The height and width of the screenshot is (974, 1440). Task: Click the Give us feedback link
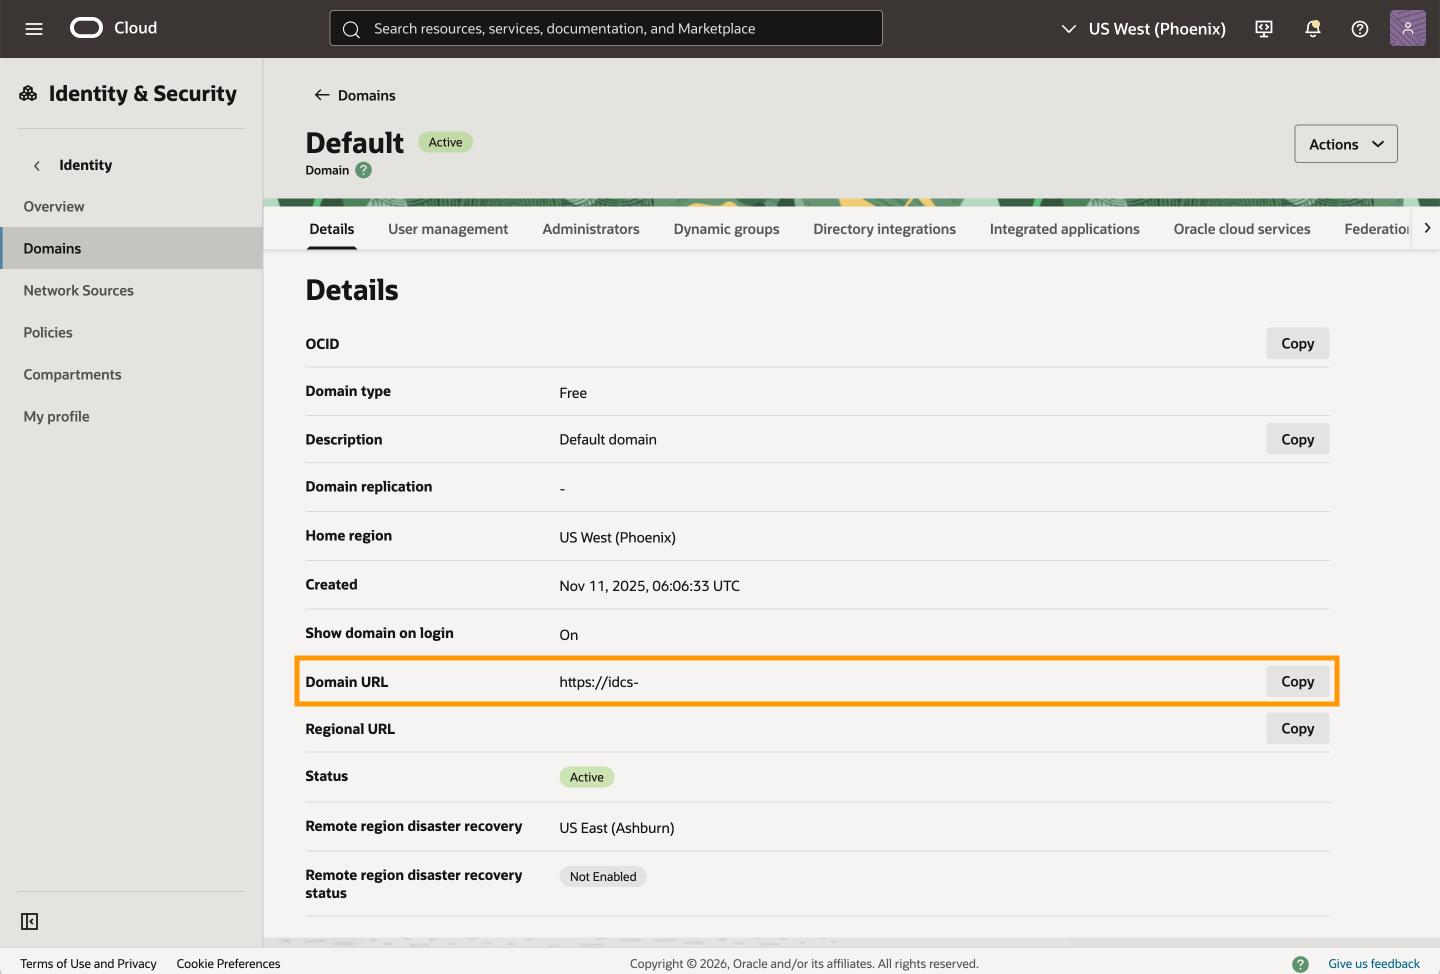[1374, 964]
